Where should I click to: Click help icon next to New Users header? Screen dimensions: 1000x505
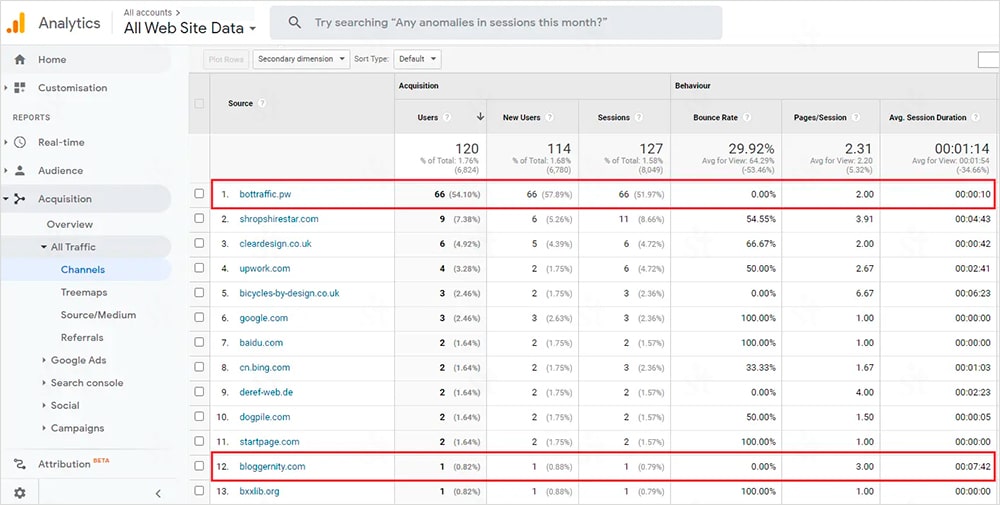[549, 117]
